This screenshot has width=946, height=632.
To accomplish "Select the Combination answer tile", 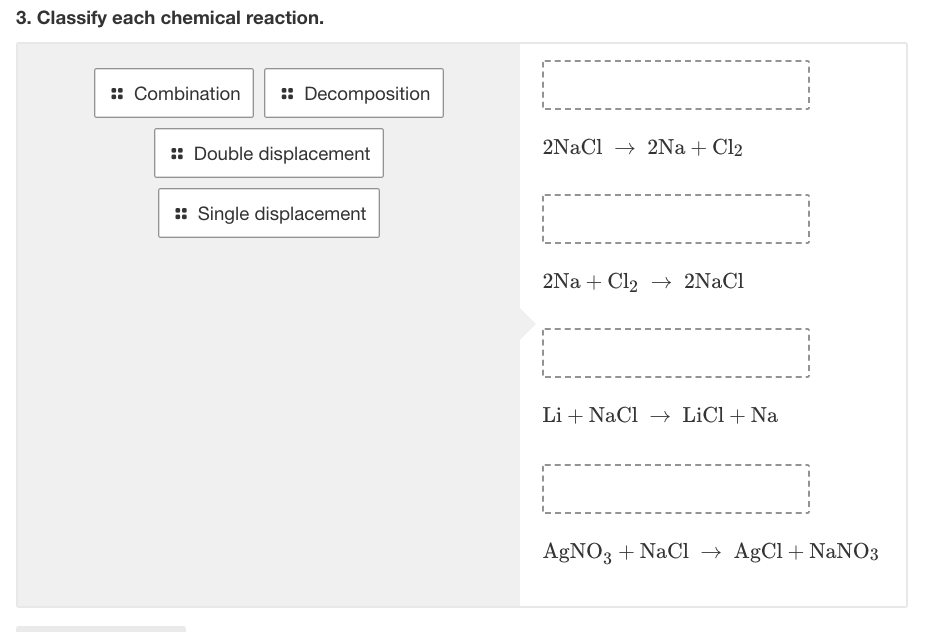I will coord(173,93).
